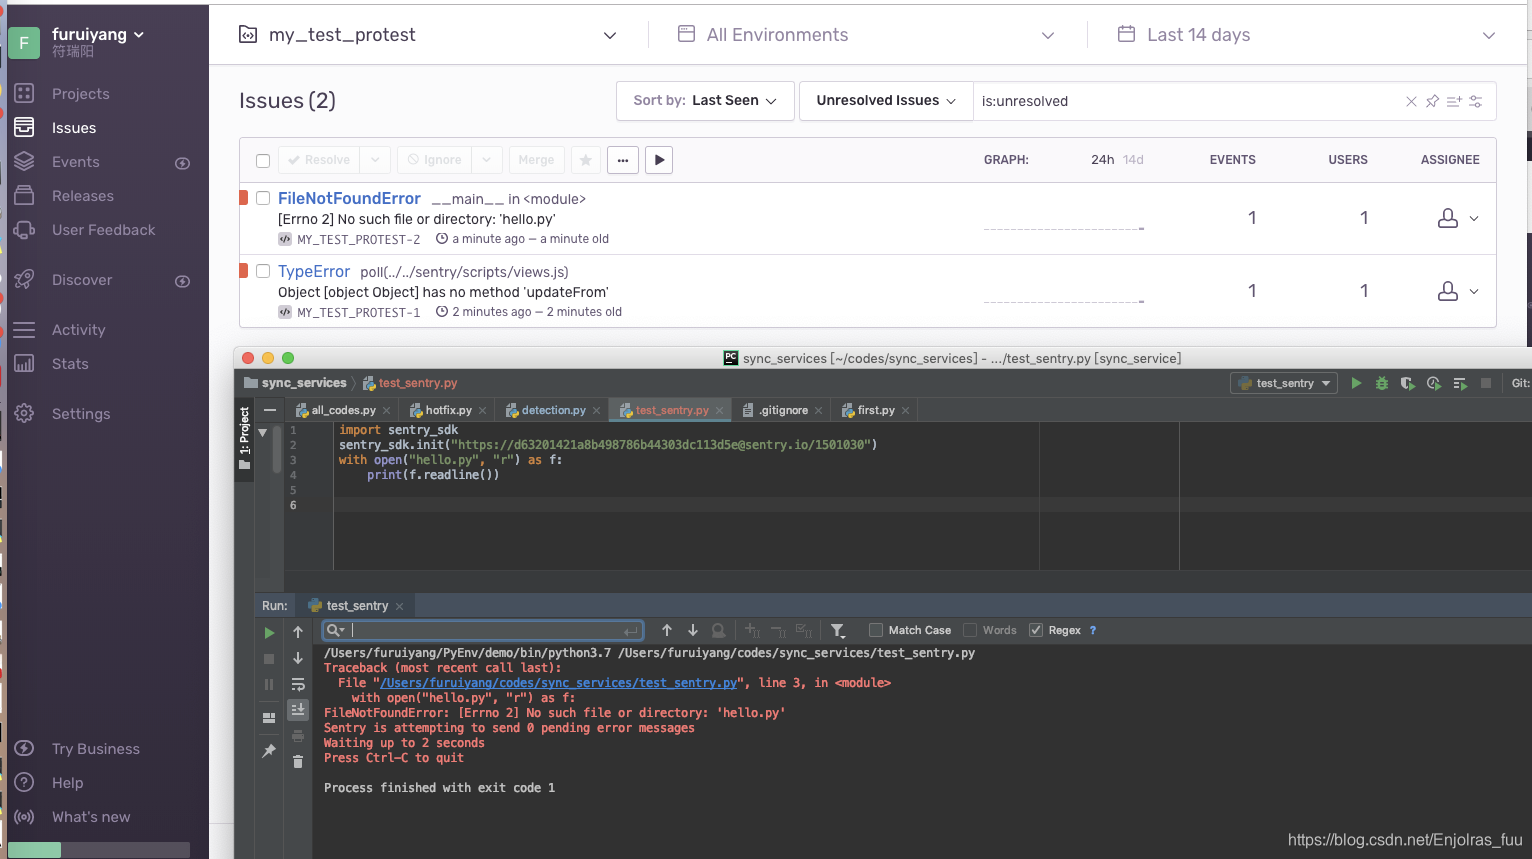
Task: Open Activity in Sentry sidebar
Action: coord(78,330)
